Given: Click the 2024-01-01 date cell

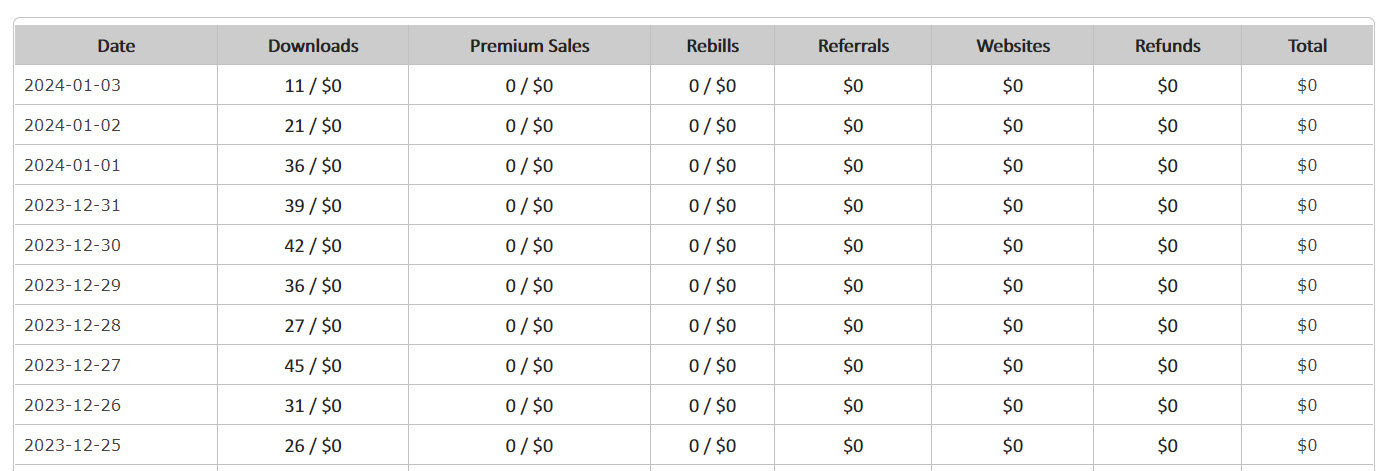Looking at the screenshot, I should (116, 165).
